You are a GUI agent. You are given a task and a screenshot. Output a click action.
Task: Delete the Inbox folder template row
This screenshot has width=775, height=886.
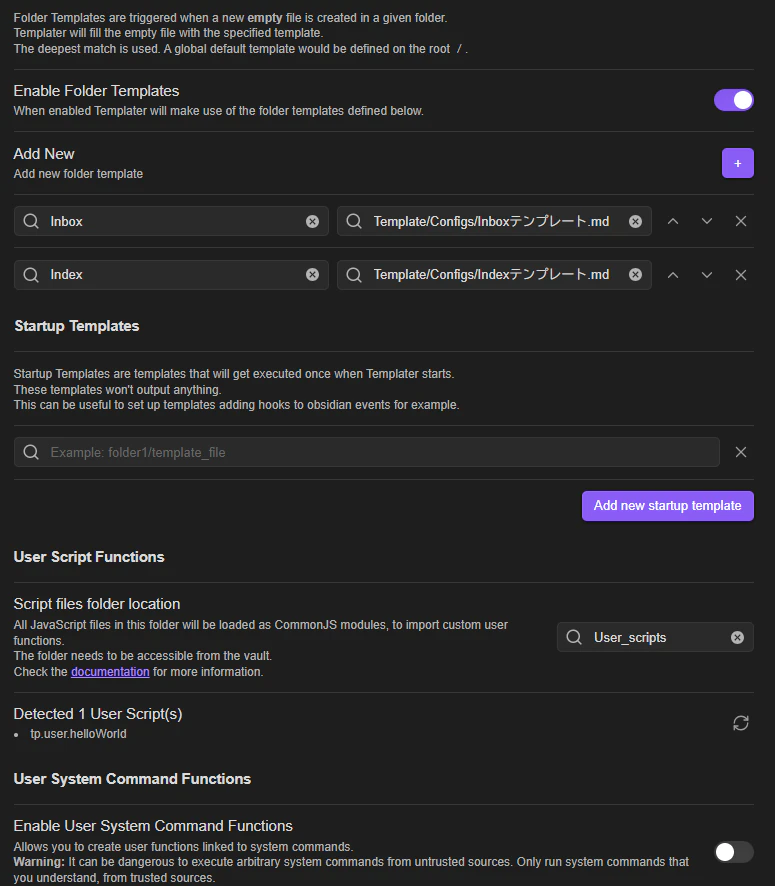click(x=741, y=222)
